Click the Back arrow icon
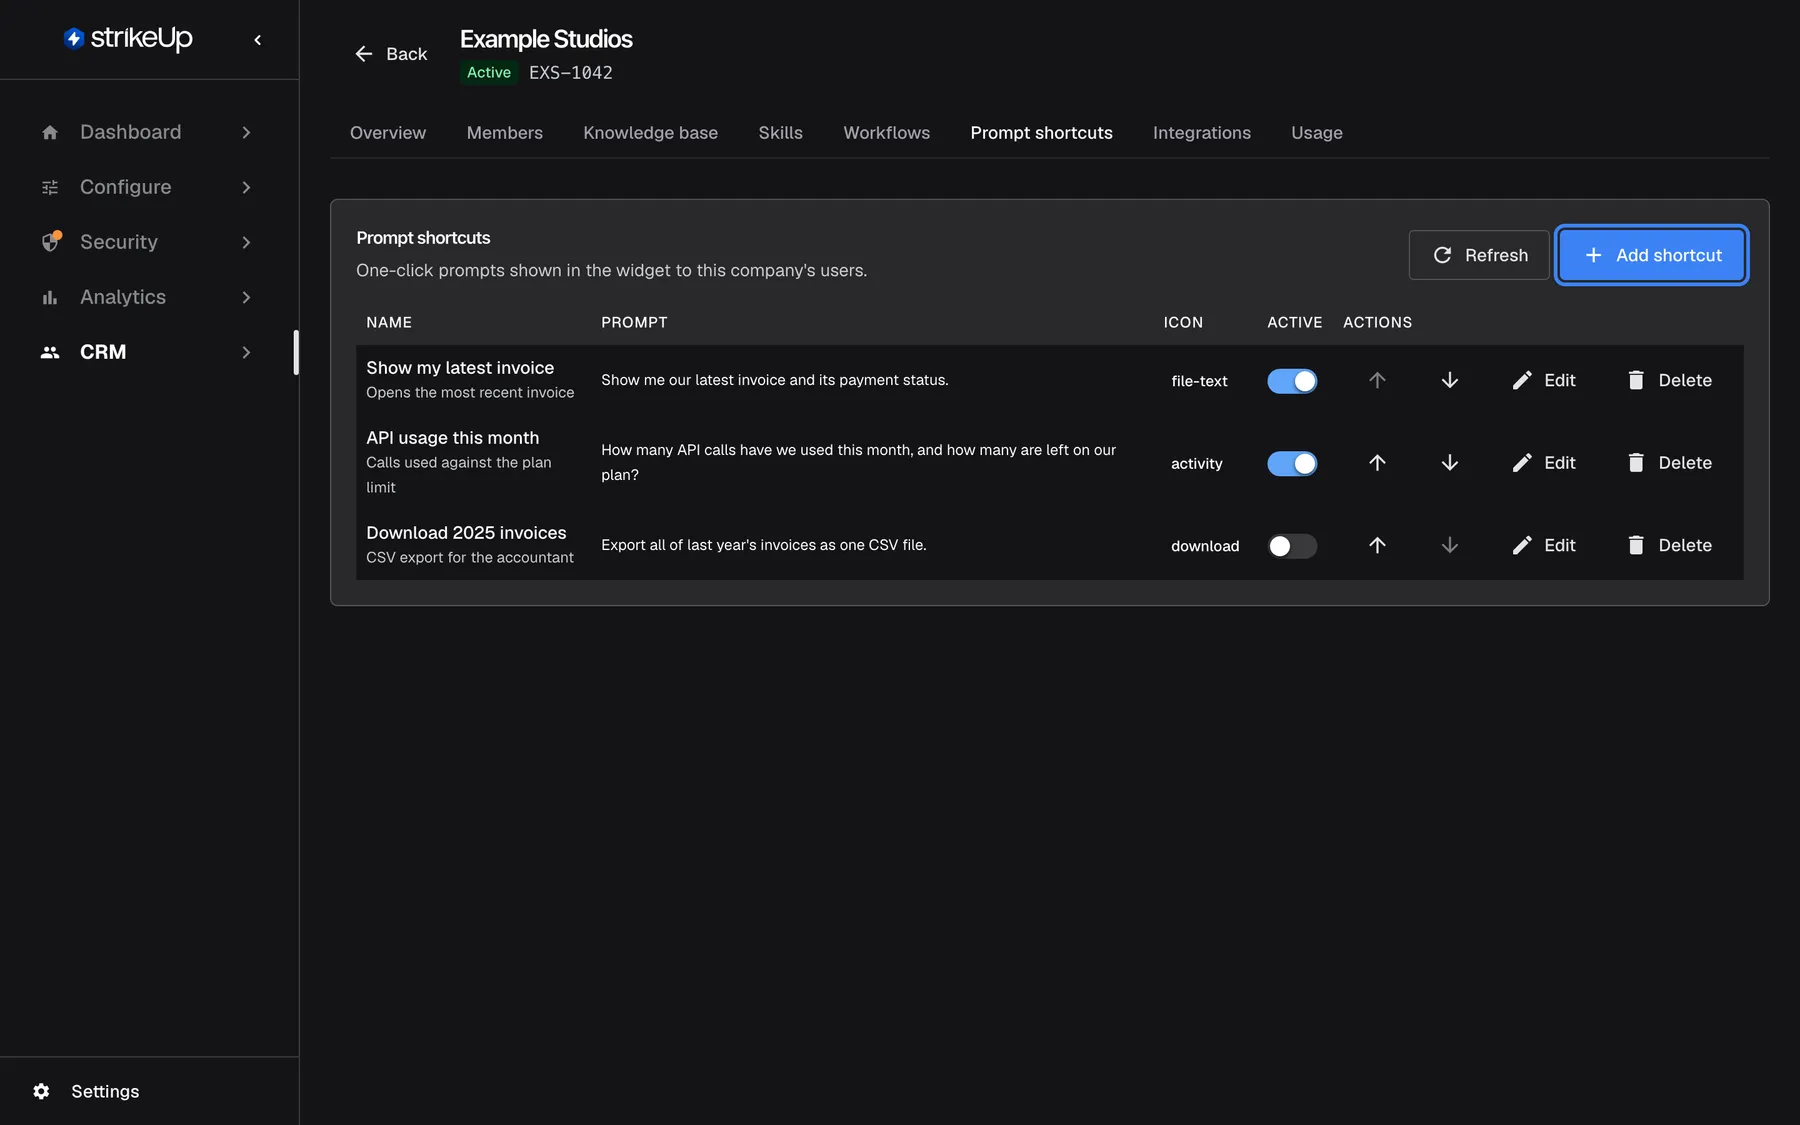This screenshot has width=1800, height=1125. 364,54
